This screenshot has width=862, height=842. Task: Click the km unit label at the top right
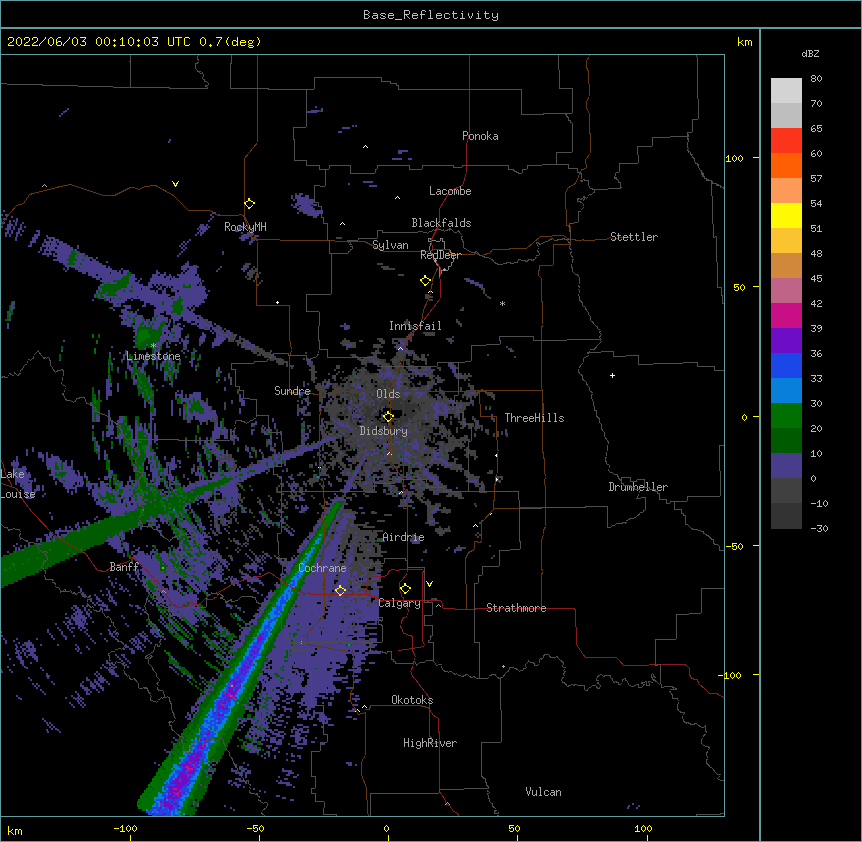point(745,42)
